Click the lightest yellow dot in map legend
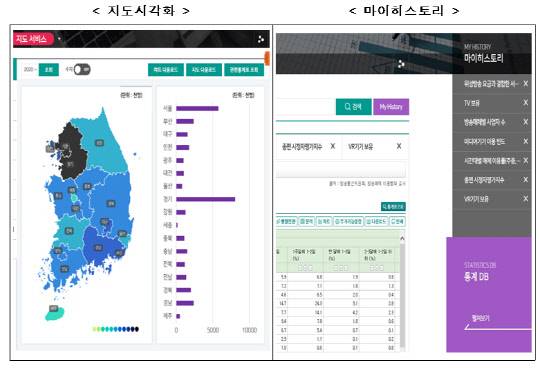This screenshot has width=540, height=368. tap(94, 329)
